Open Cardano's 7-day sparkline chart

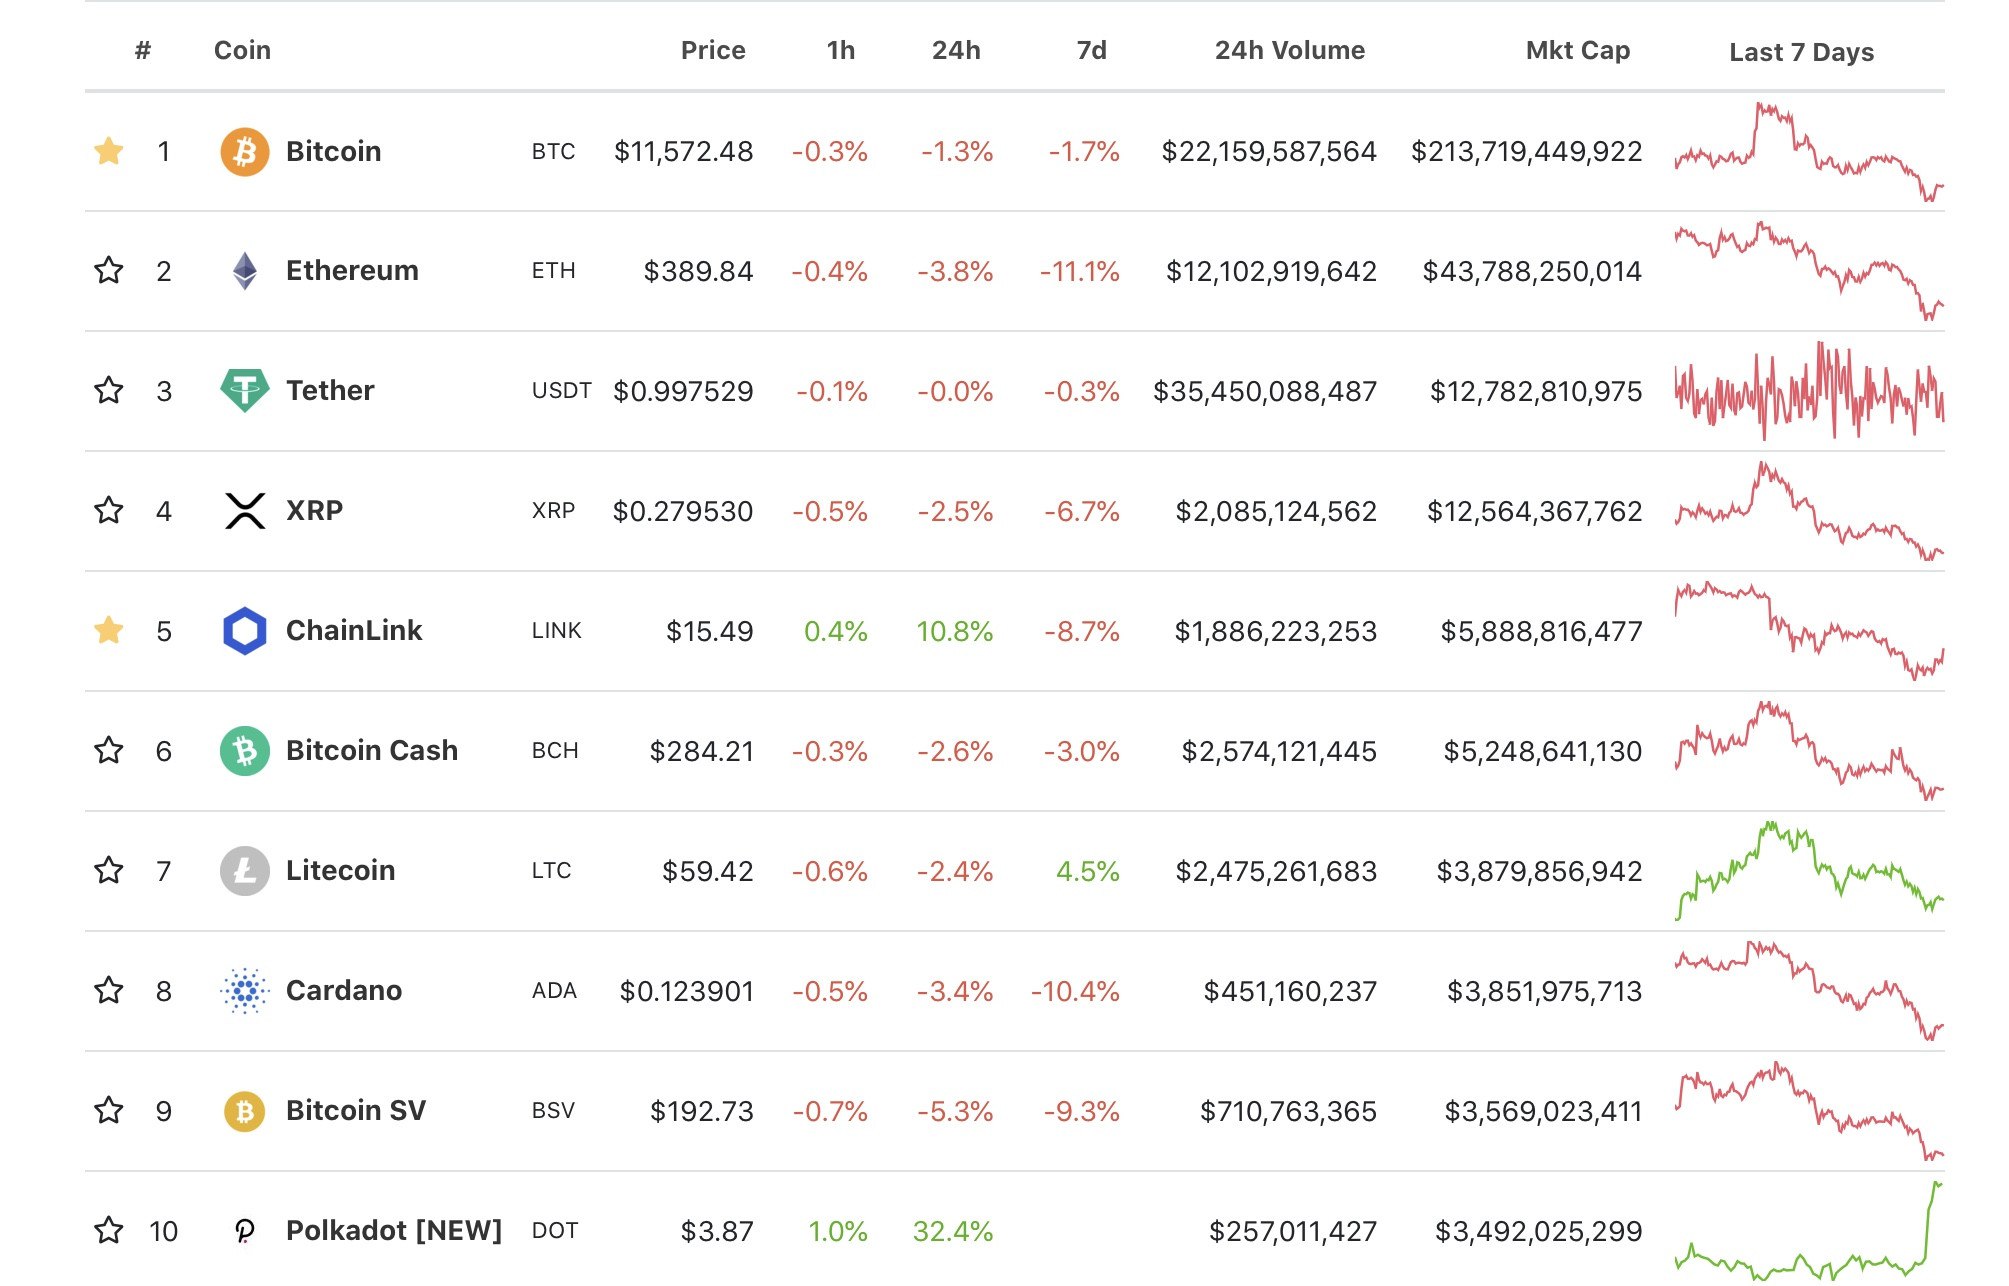point(1809,991)
